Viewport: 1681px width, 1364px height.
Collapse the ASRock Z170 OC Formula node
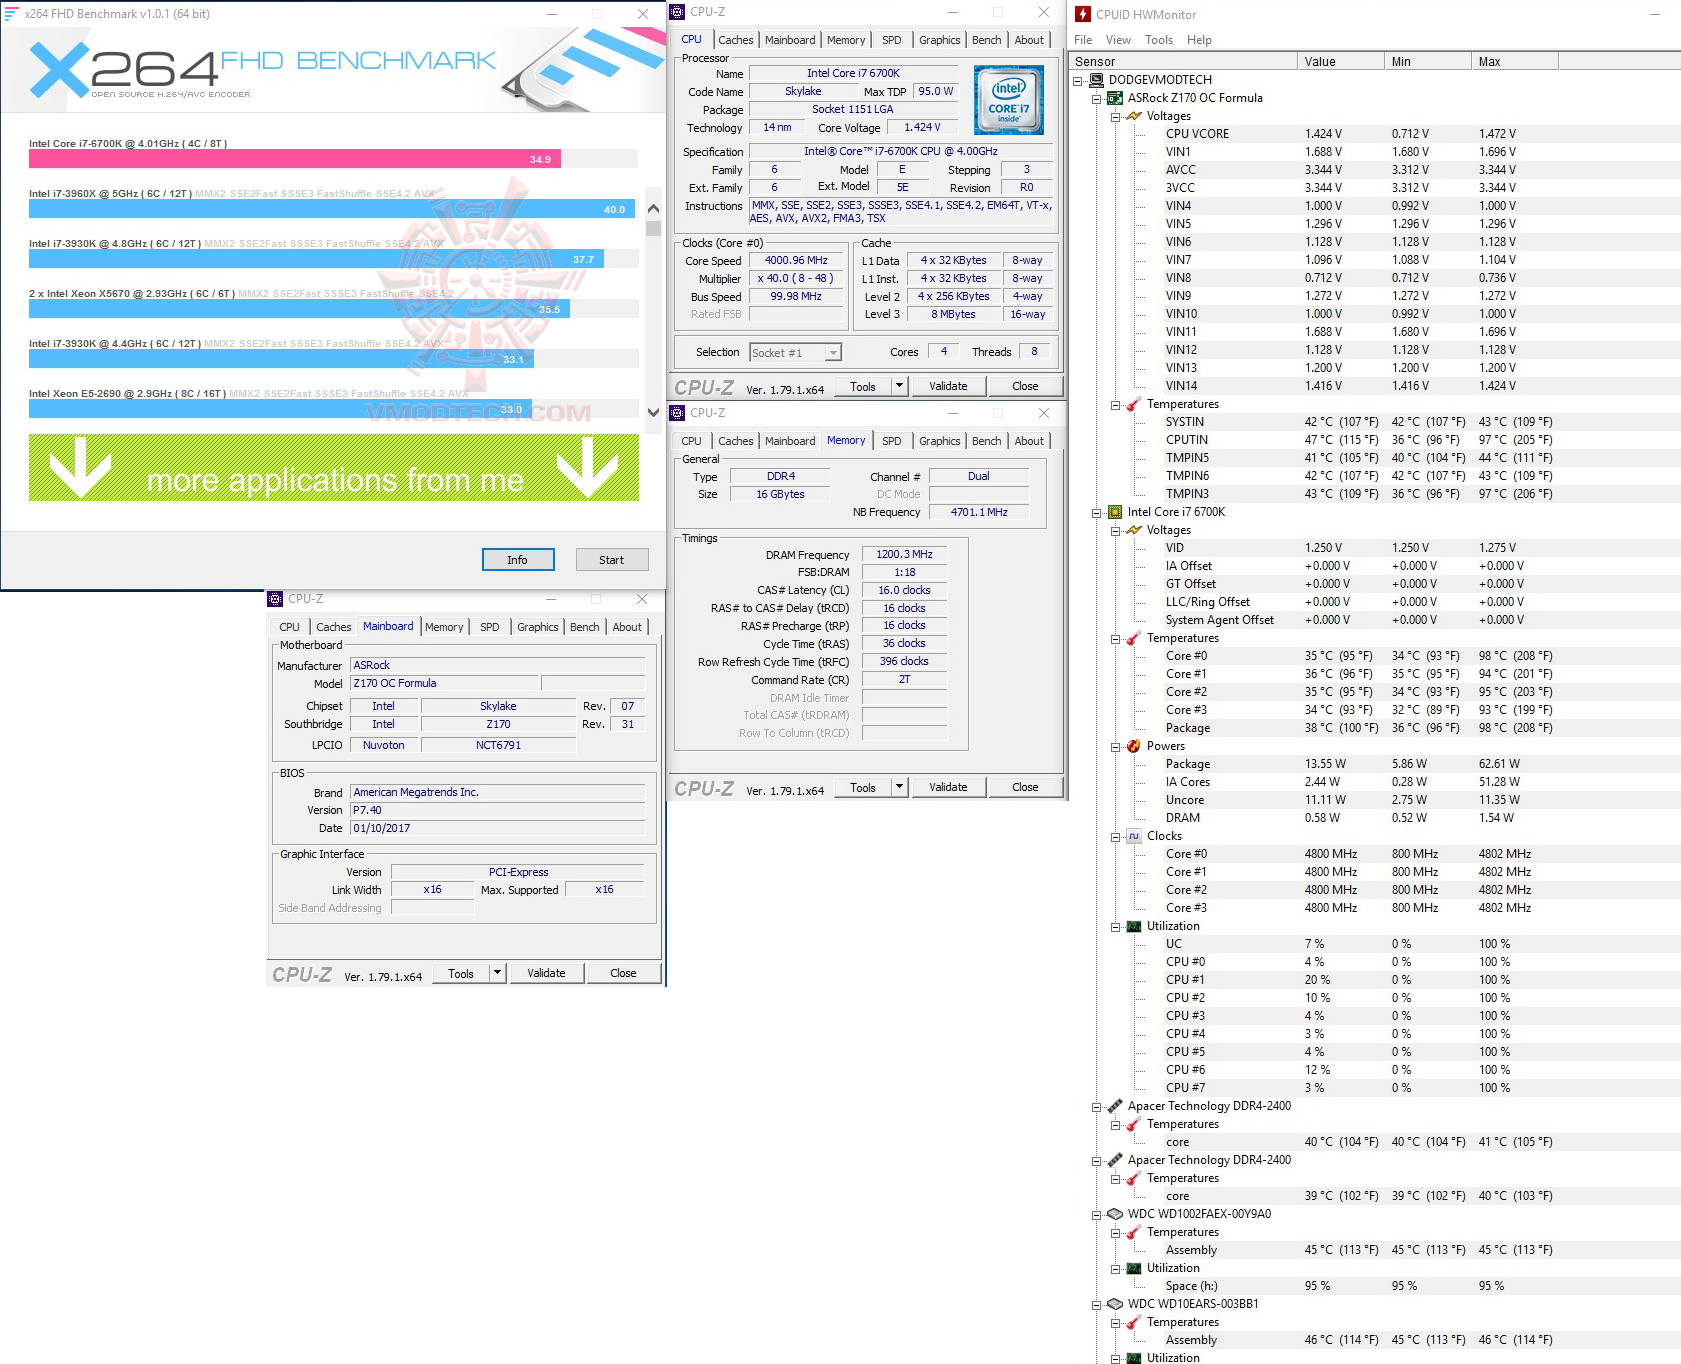(1097, 99)
